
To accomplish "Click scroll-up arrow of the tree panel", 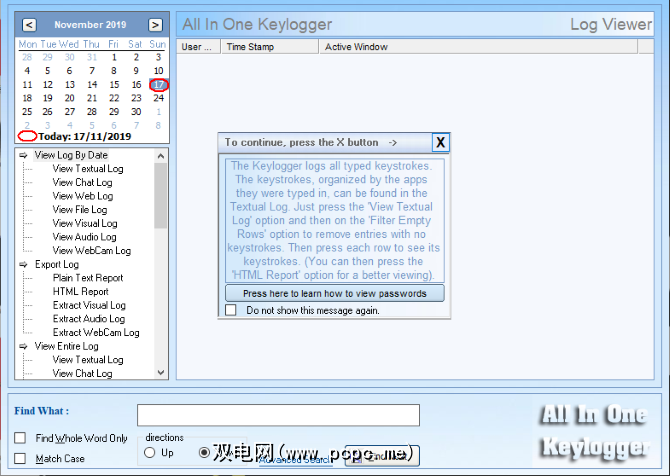I will (161, 156).
